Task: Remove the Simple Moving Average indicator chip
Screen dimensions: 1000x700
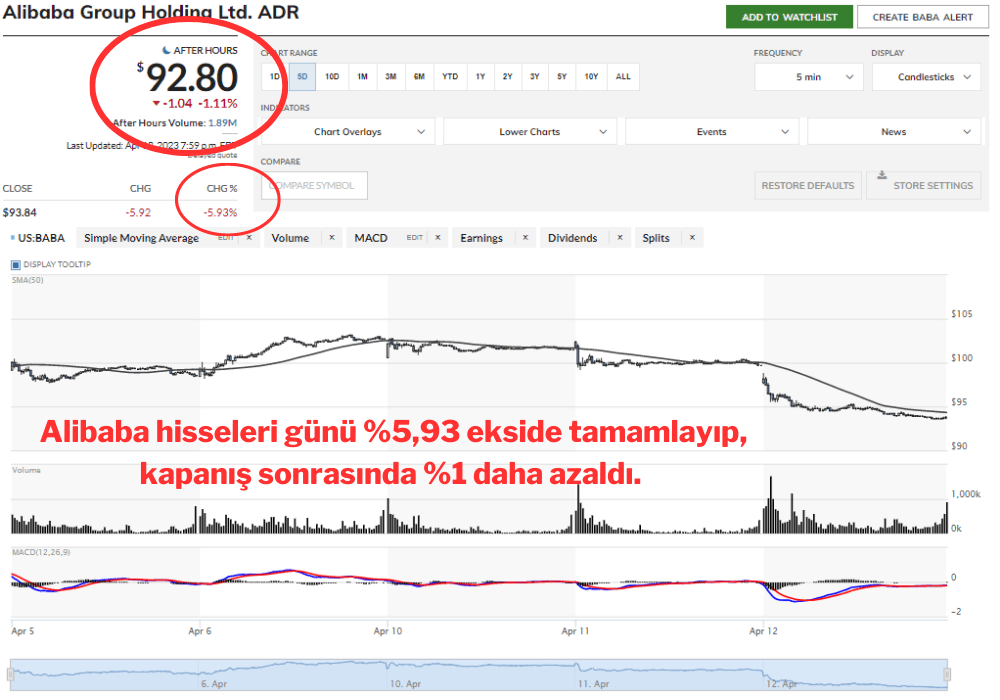Action: 249,238
